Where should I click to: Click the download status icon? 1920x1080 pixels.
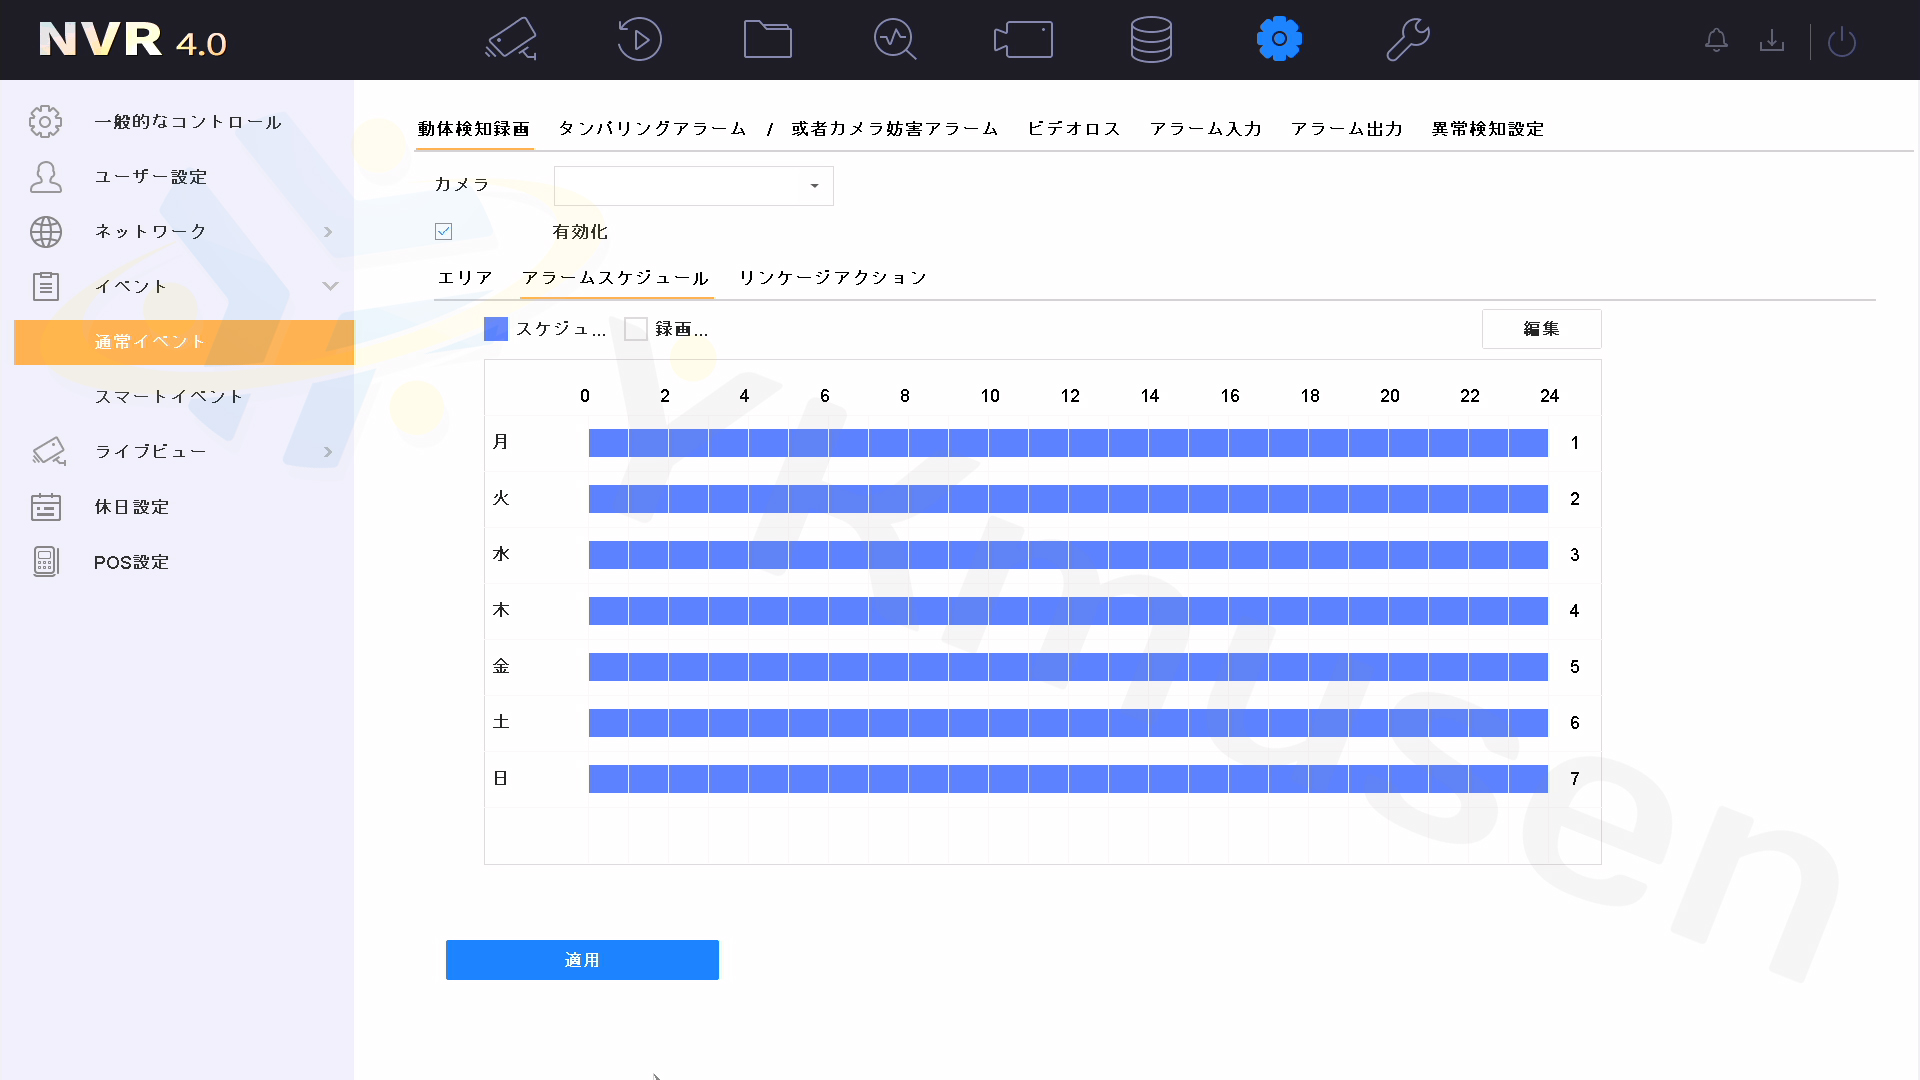[x=1772, y=40]
